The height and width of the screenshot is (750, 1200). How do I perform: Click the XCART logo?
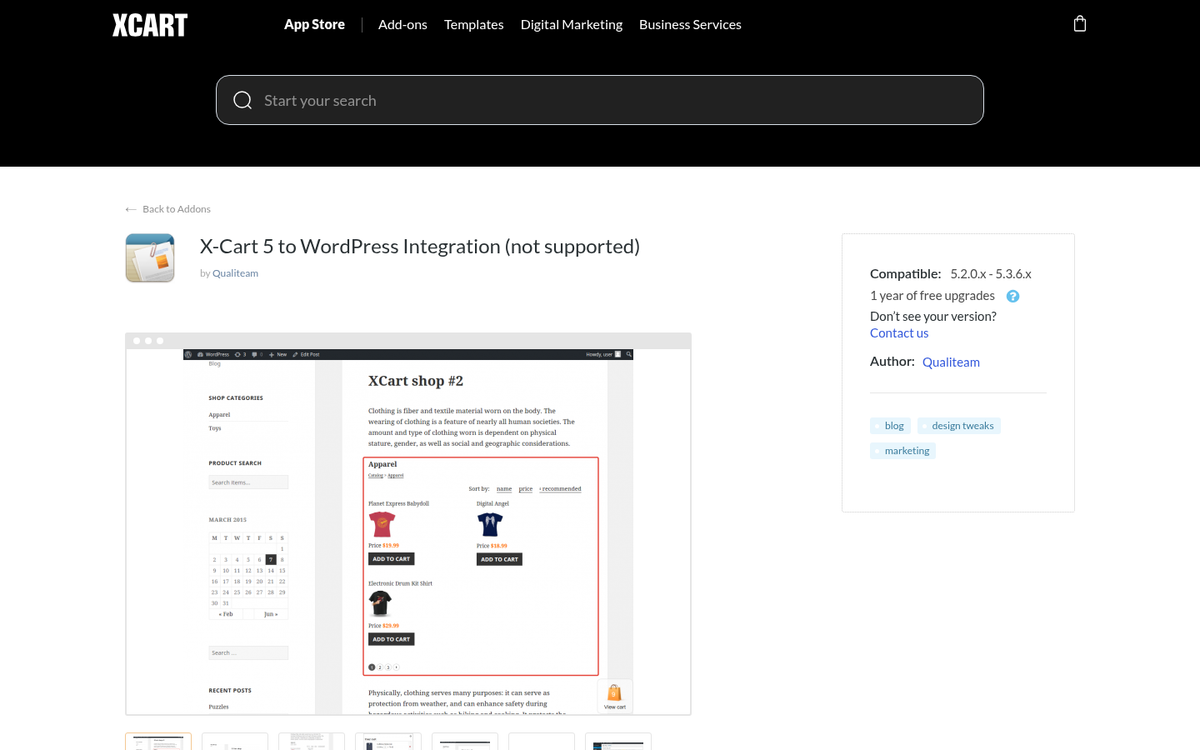click(x=150, y=24)
